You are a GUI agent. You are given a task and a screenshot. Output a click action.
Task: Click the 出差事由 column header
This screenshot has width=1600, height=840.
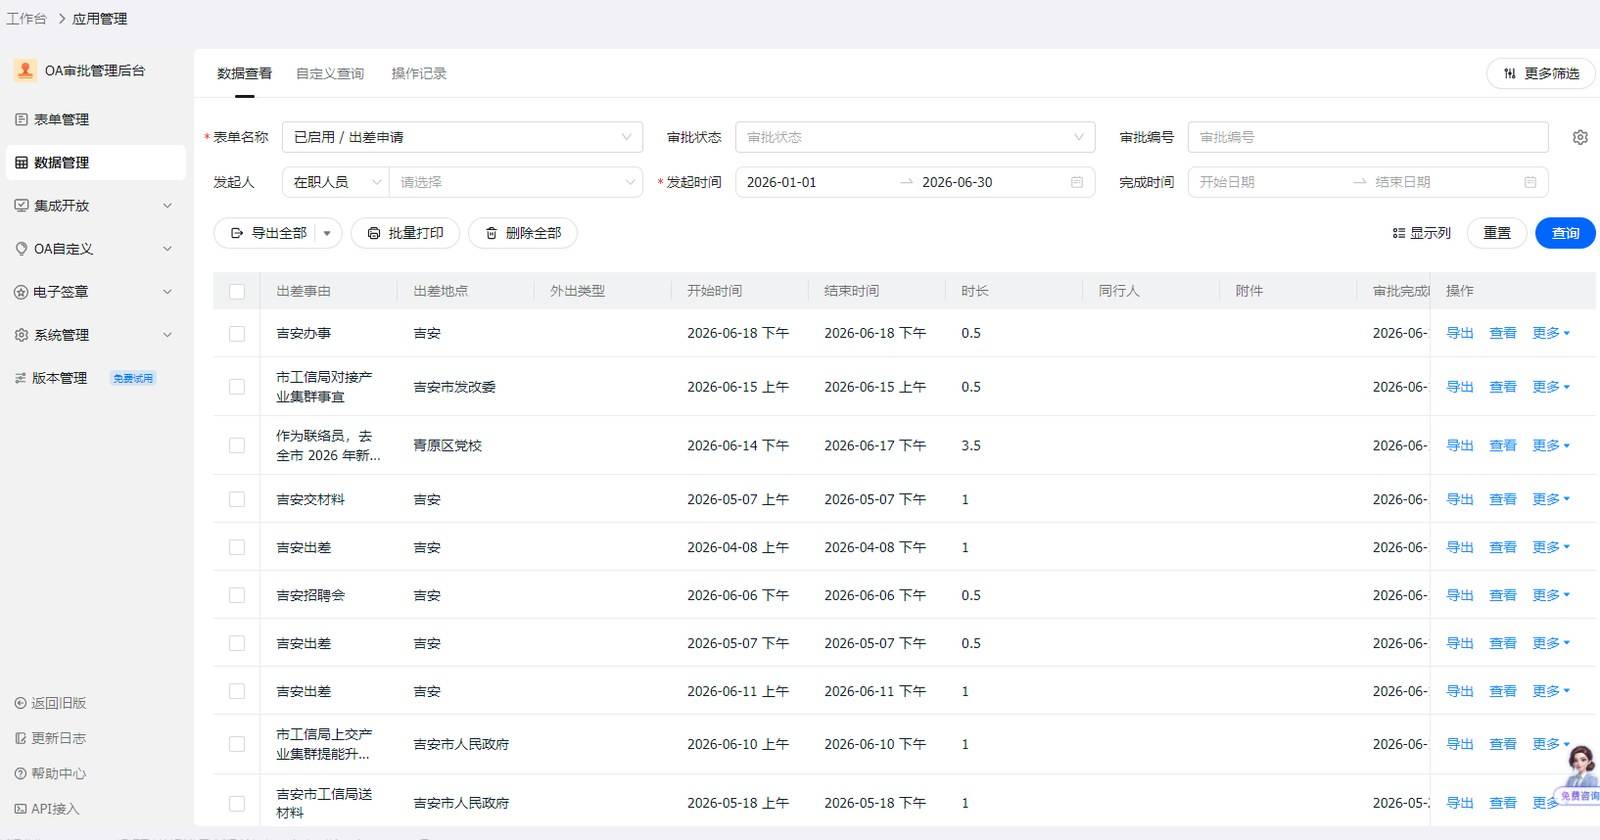[304, 291]
